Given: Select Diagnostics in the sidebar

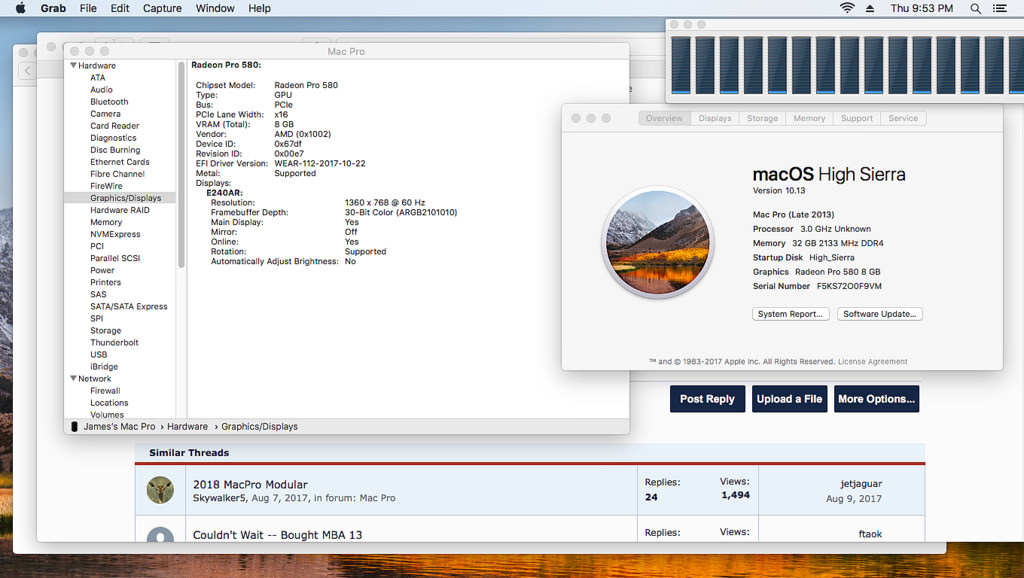Looking at the screenshot, I should (x=113, y=138).
